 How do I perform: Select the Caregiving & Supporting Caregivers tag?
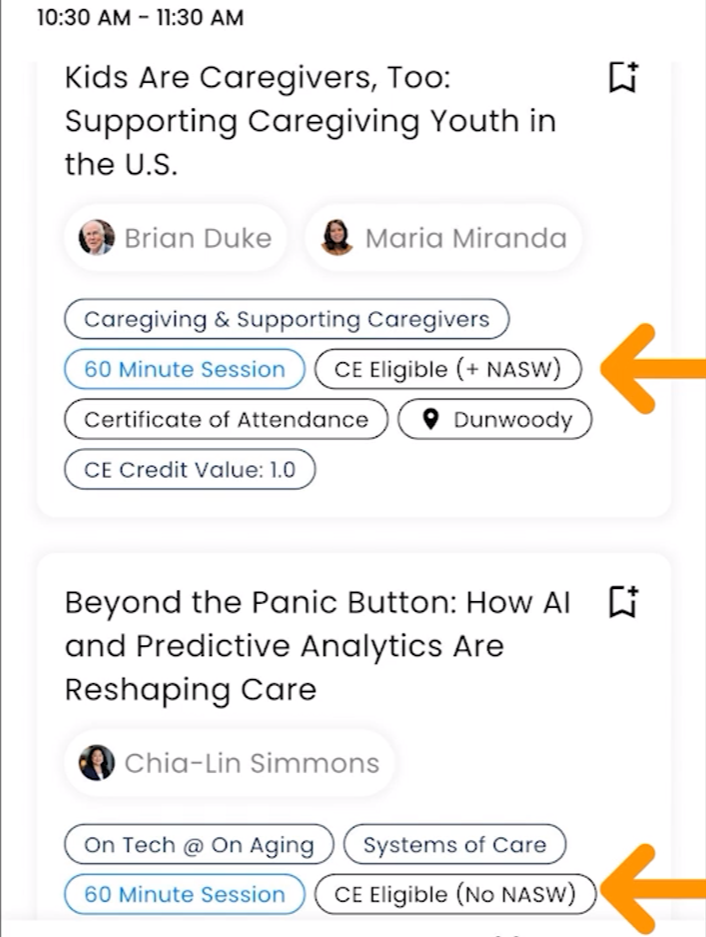[x=287, y=320]
